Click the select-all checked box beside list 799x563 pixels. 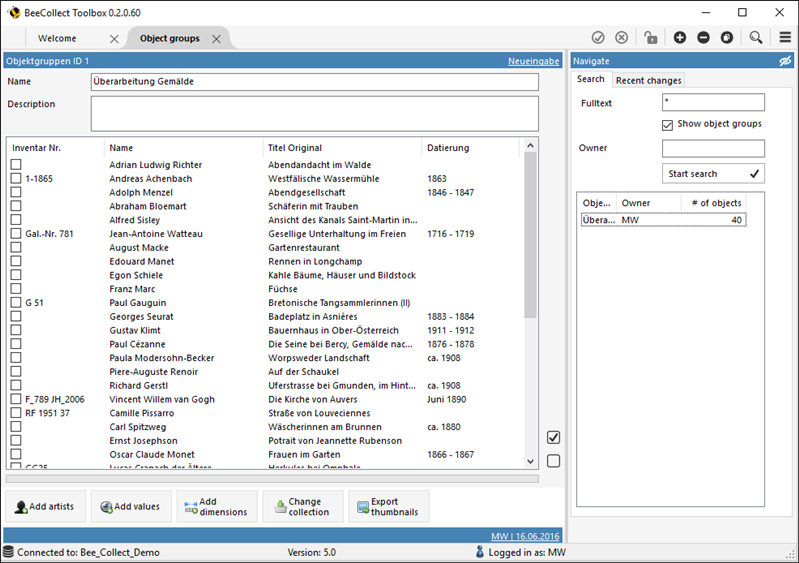(x=553, y=437)
